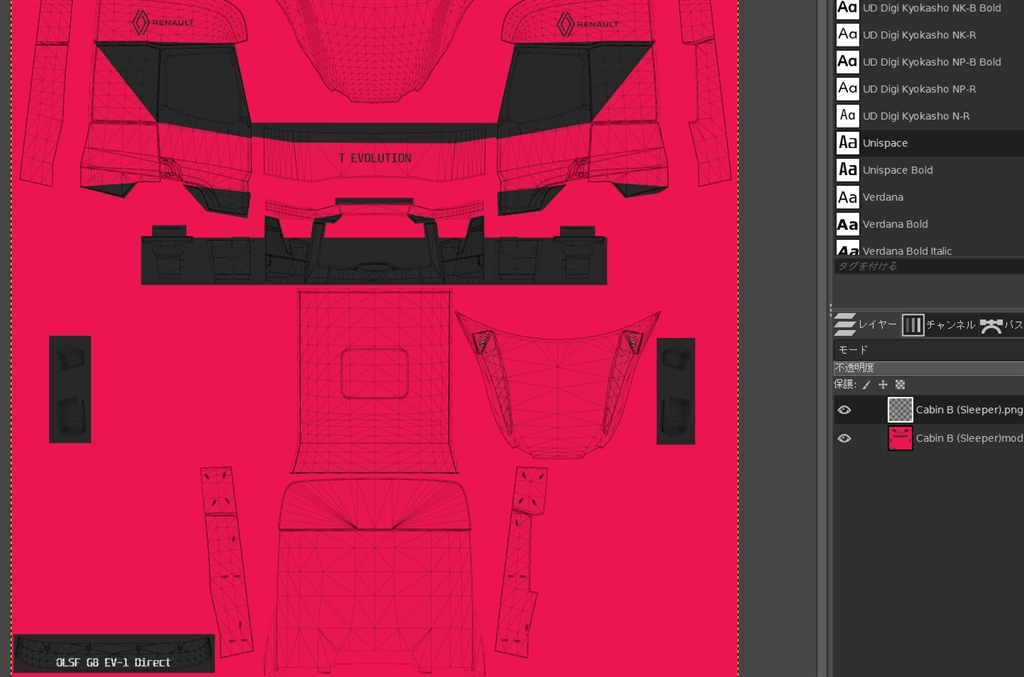Switch to the パス (Paths) tab
The height and width of the screenshot is (677, 1024).
pos(1001,324)
